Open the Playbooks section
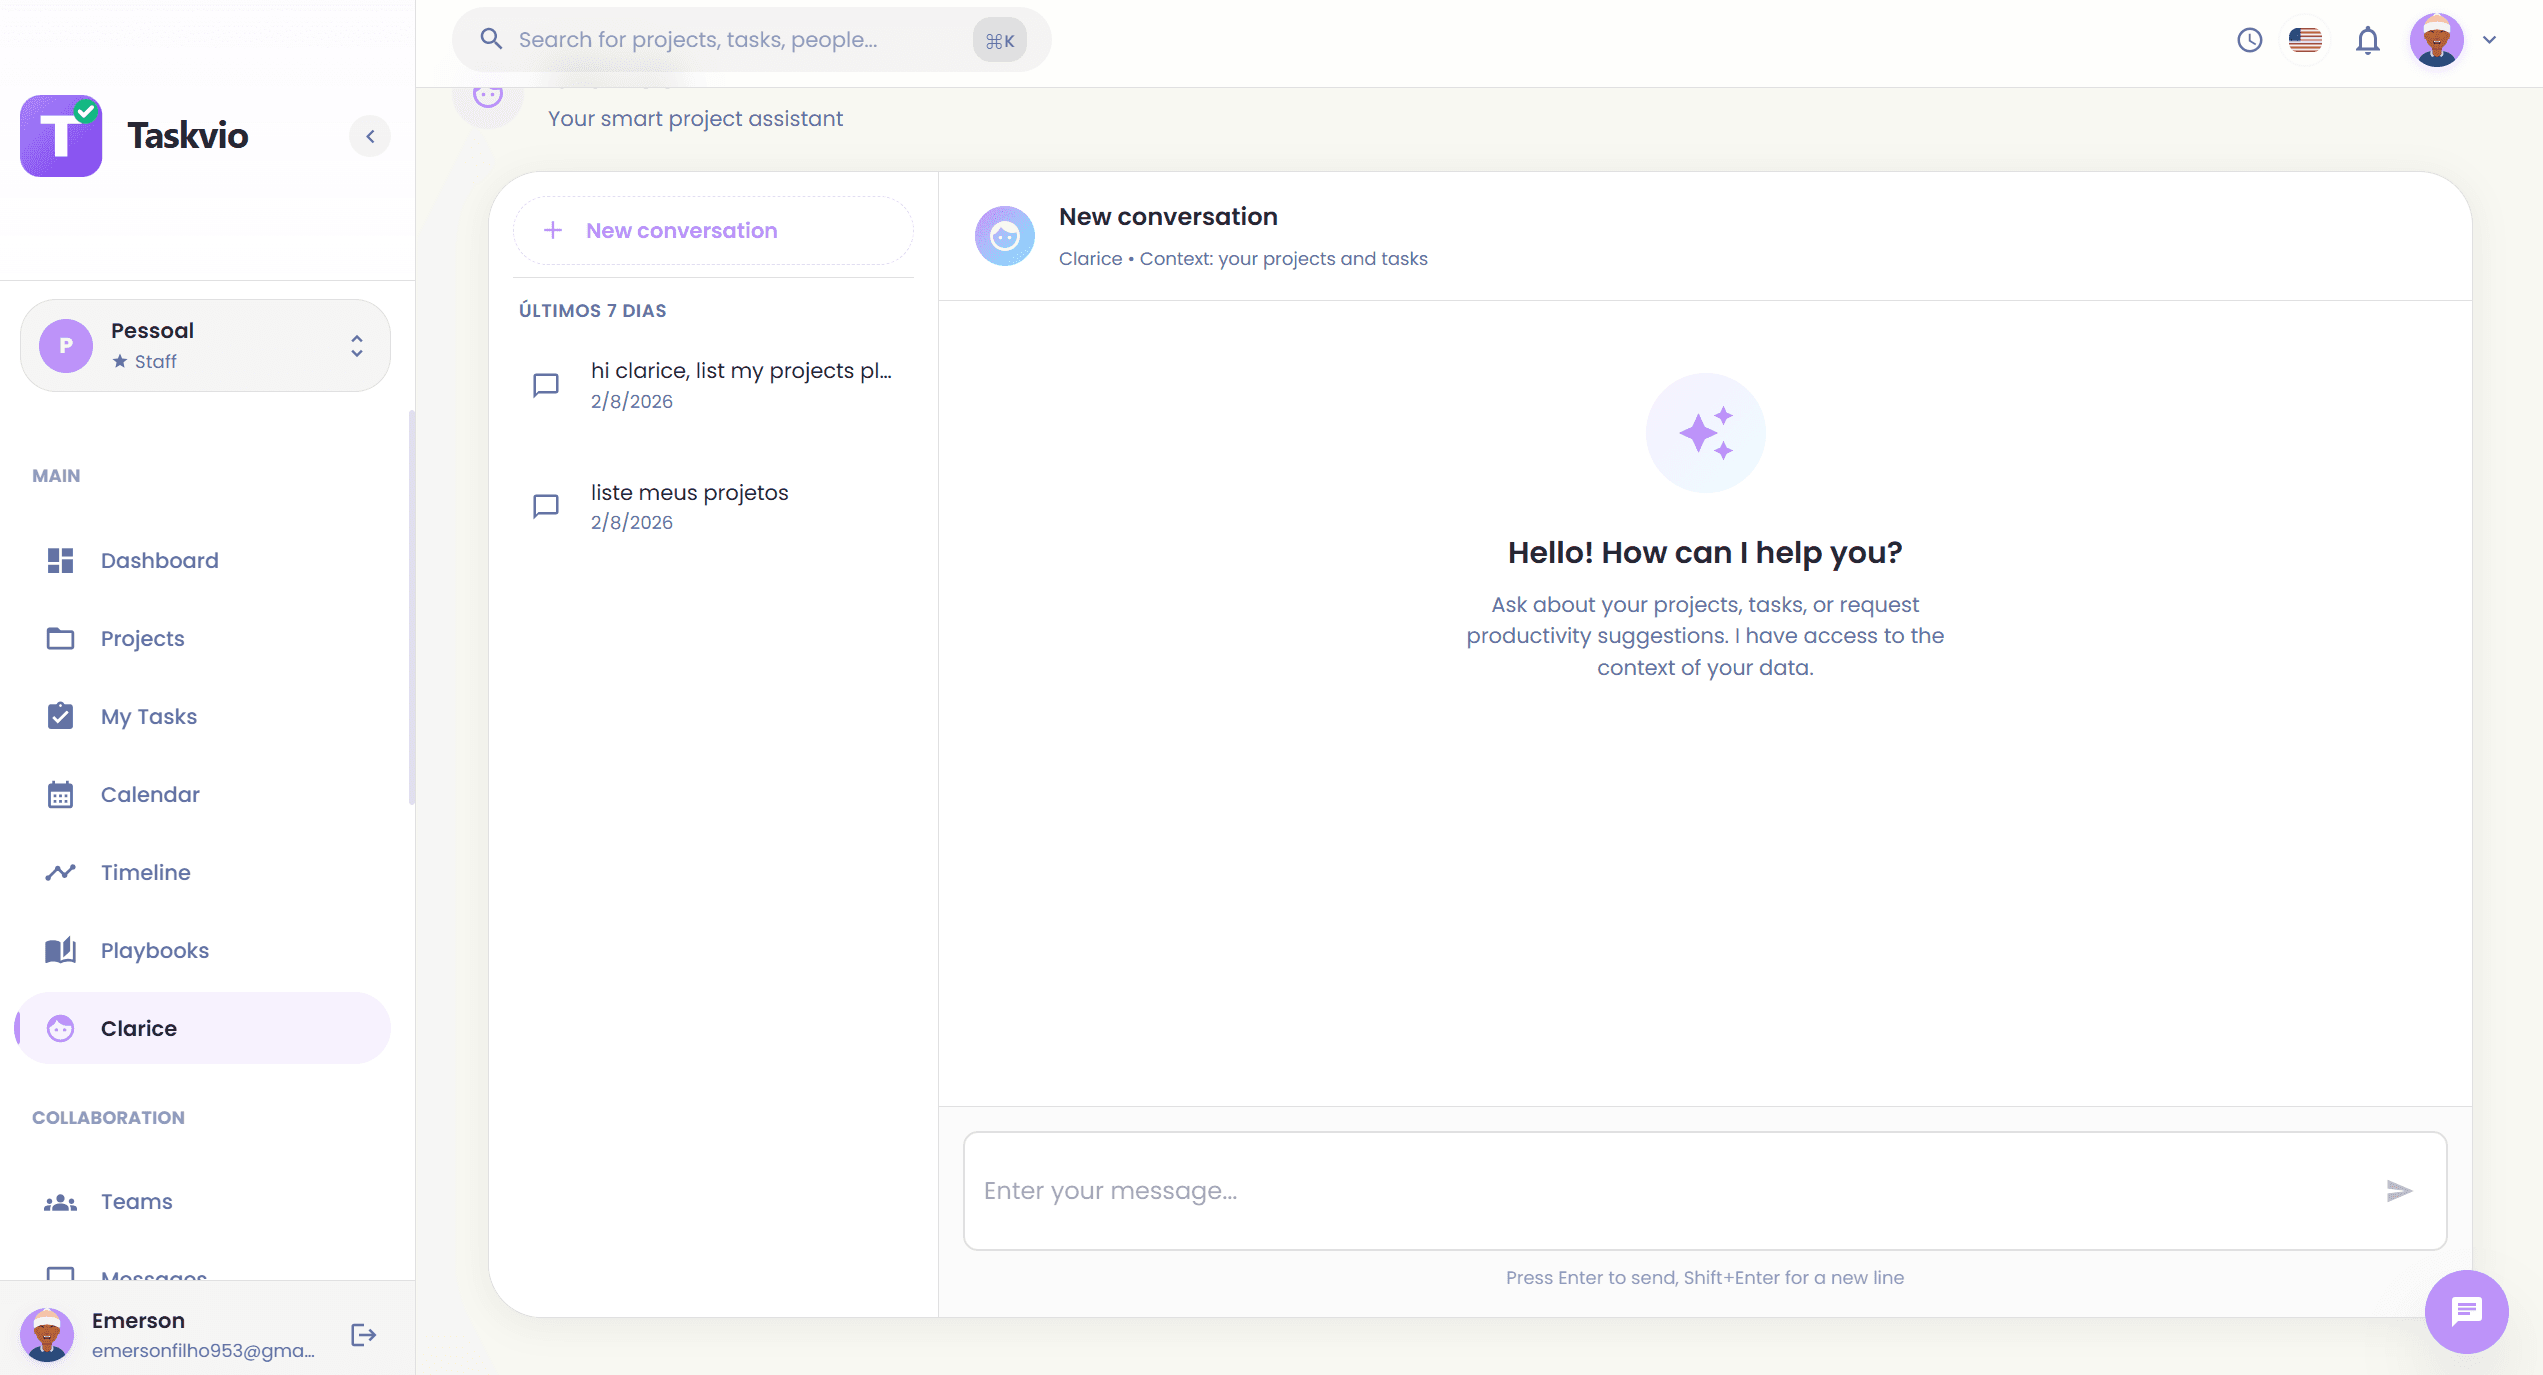 pyautogui.click(x=154, y=950)
